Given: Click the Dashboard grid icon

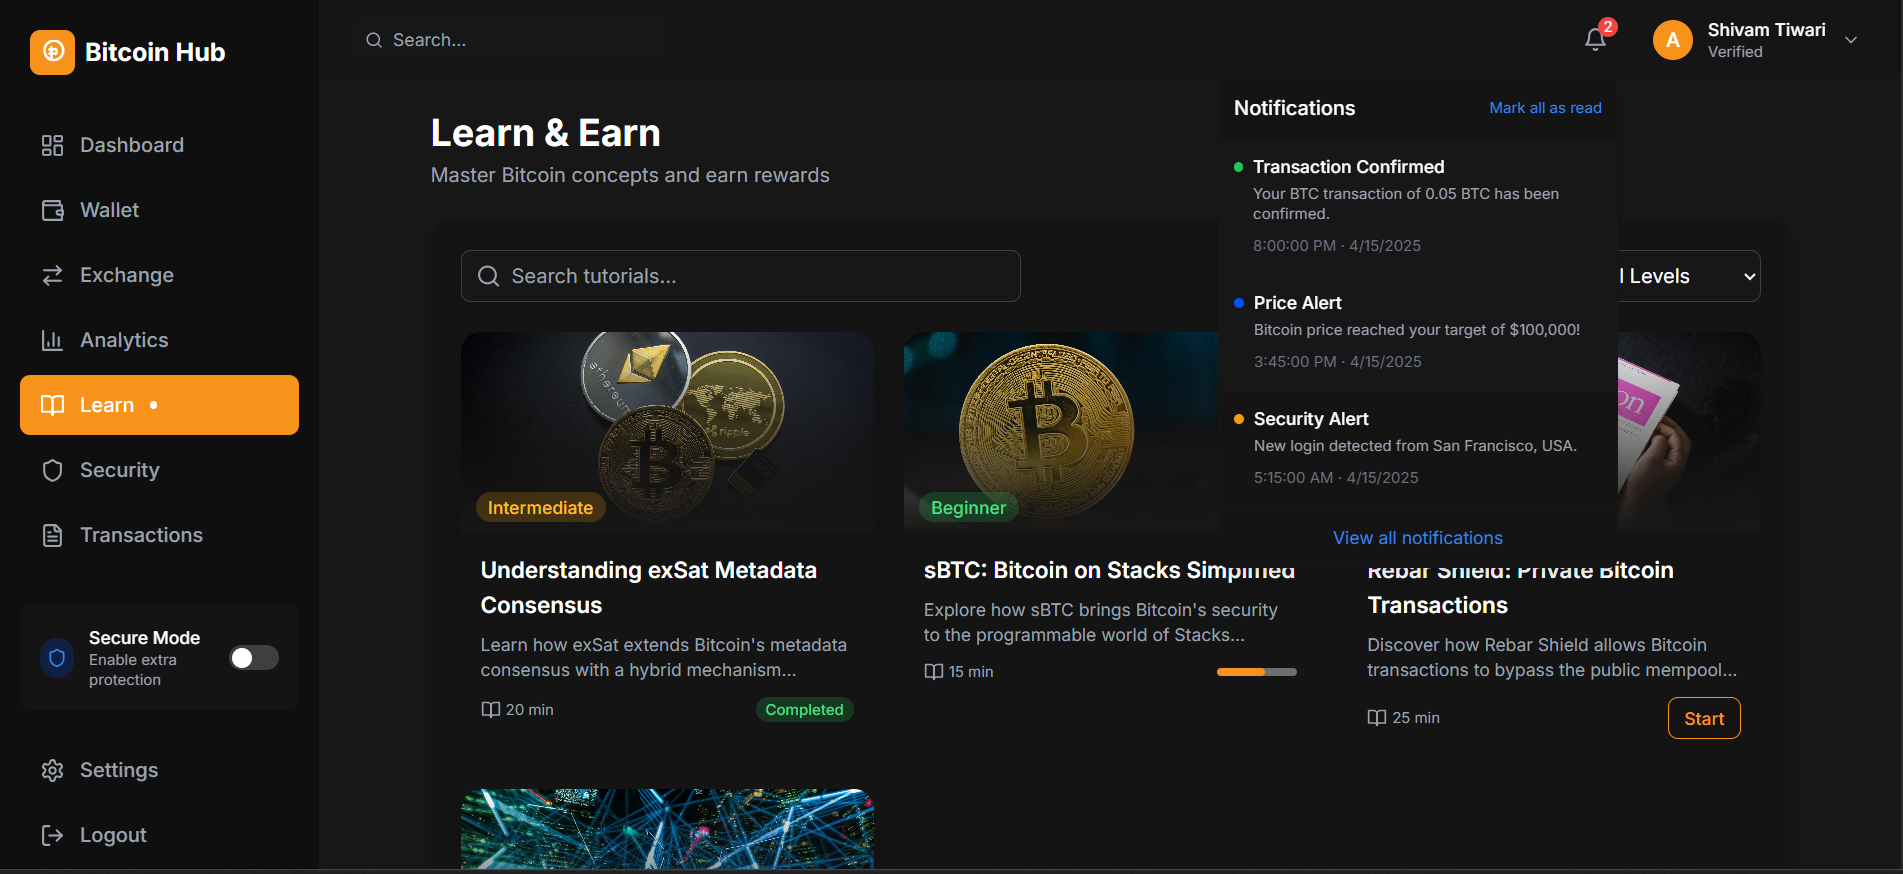Looking at the screenshot, I should click(52, 146).
